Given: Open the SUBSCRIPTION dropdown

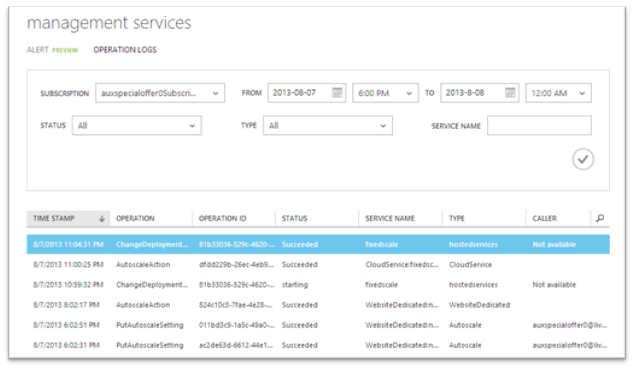Looking at the screenshot, I should [160, 93].
